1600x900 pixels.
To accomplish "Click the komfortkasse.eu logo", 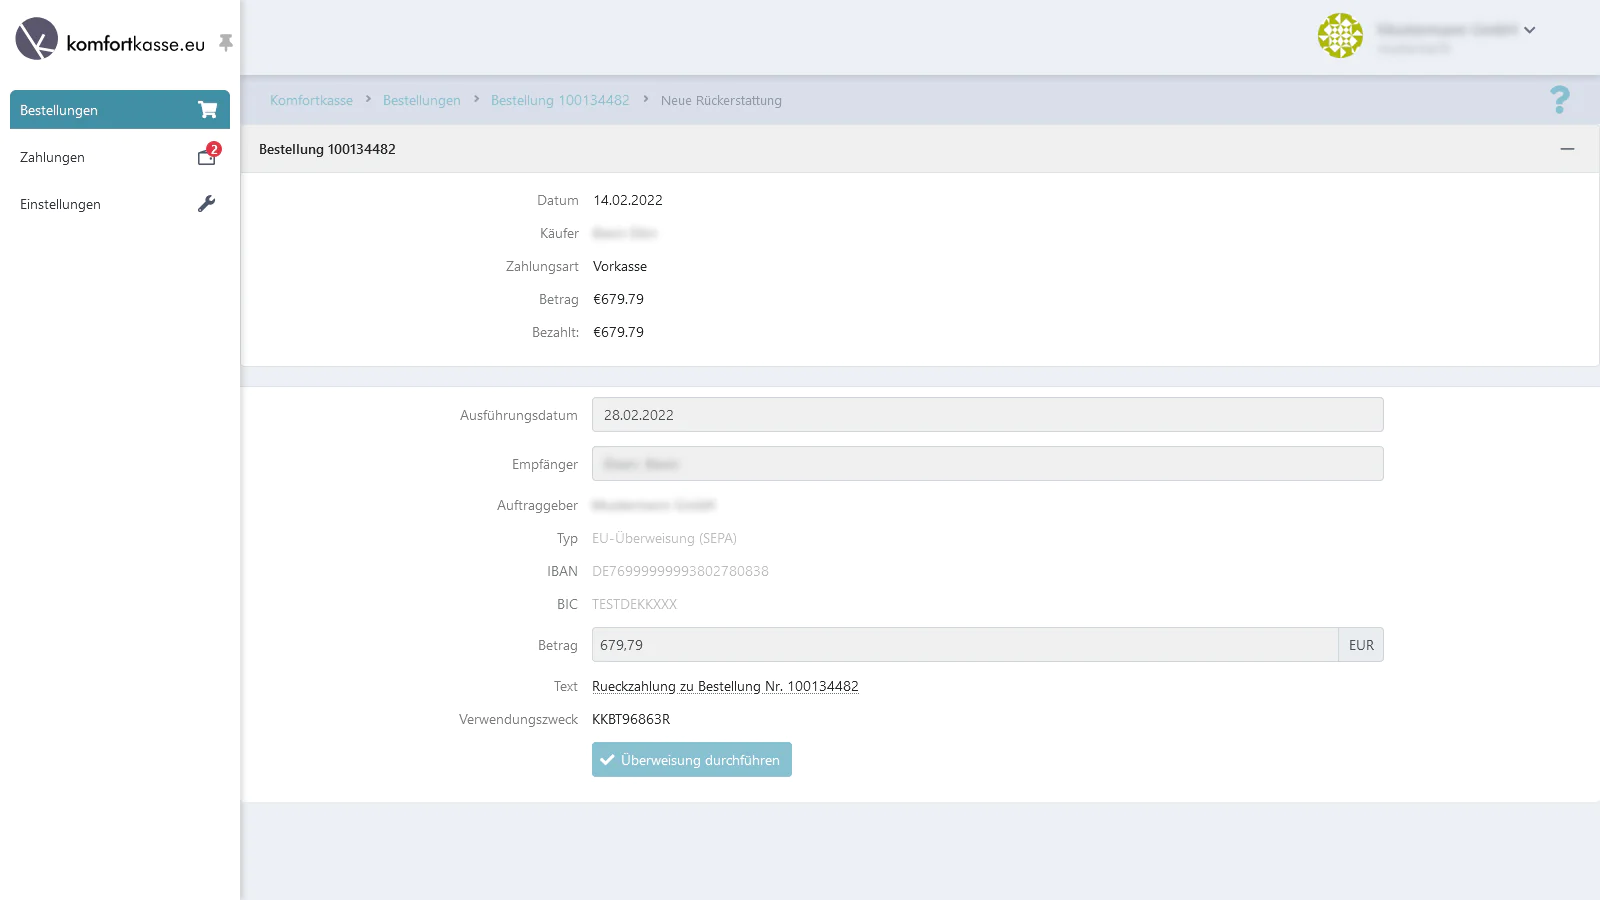I will point(110,40).
